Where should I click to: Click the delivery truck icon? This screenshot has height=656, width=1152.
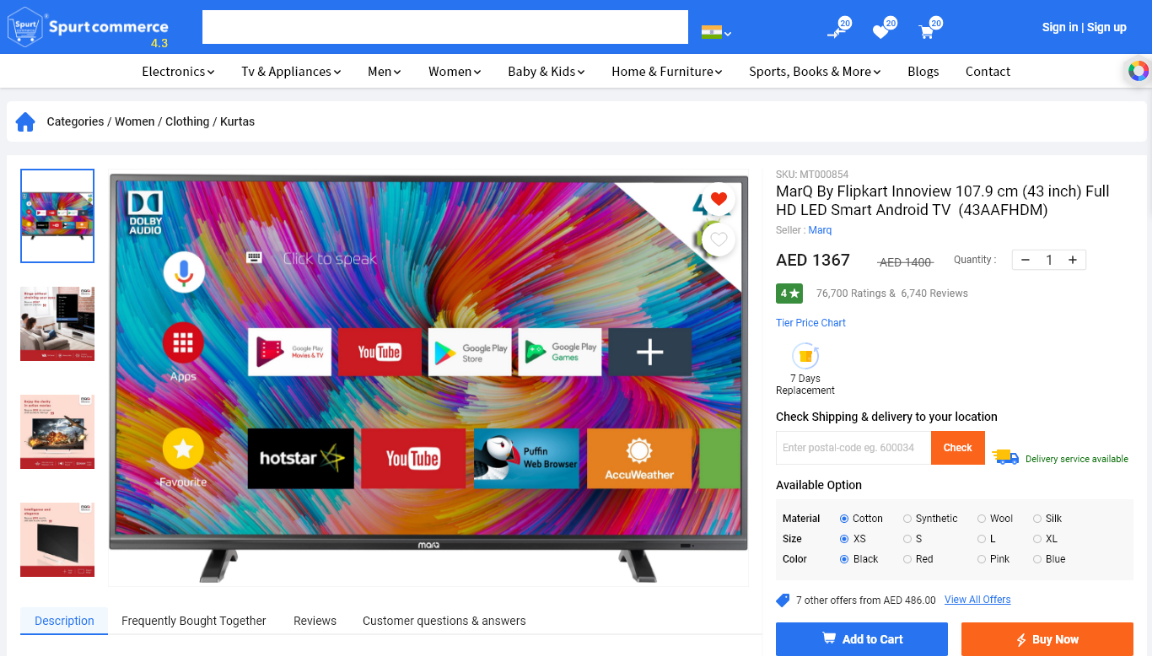coord(1005,457)
